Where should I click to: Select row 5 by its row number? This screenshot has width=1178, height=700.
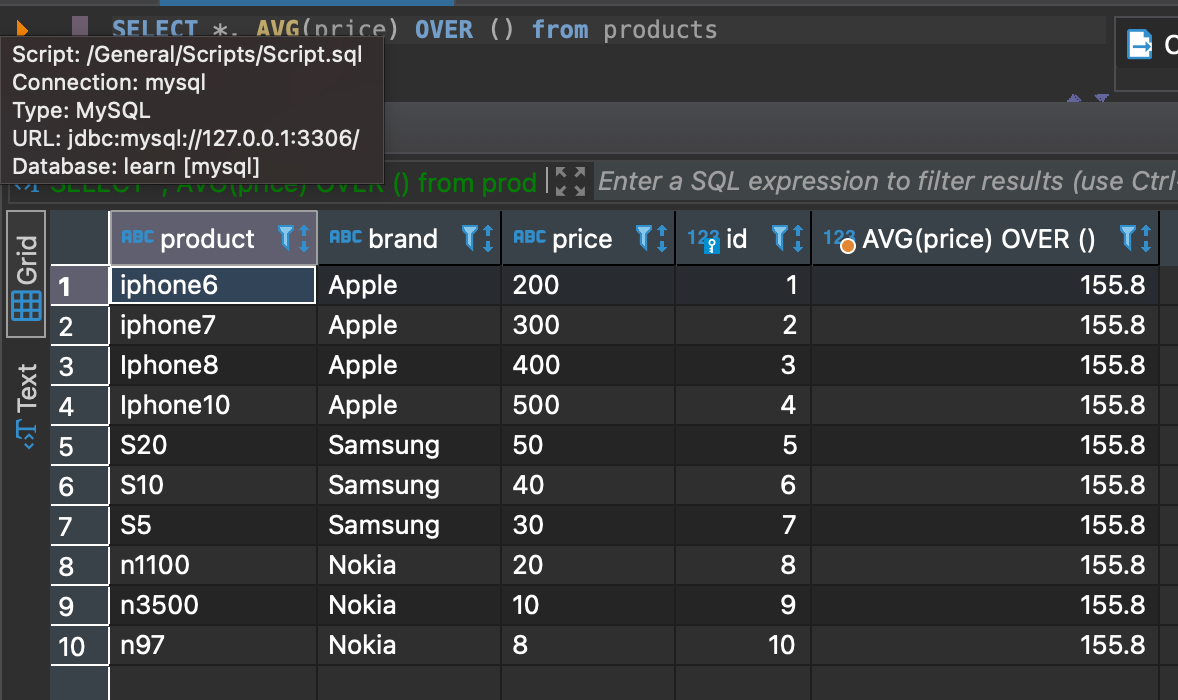[67, 445]
